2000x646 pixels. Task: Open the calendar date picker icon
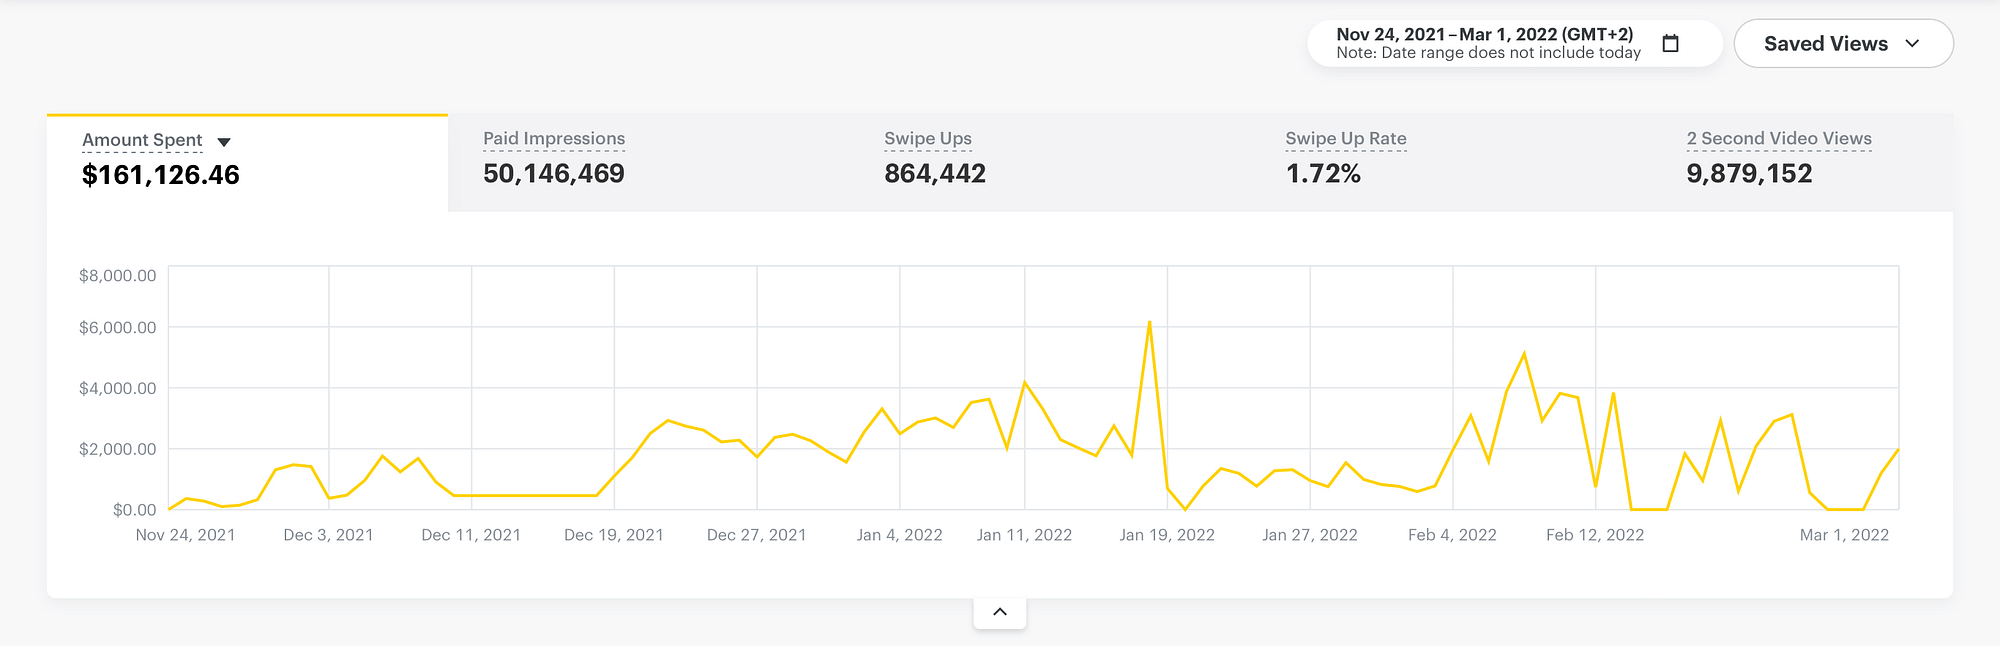click(x=1670, y=43)
